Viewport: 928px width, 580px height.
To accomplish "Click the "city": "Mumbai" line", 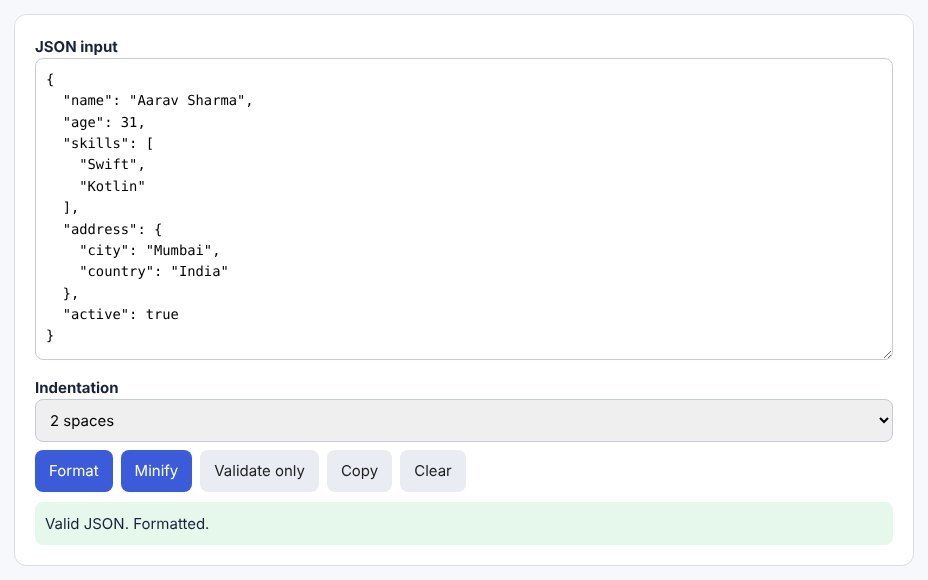I will click(x=150, y=250).
